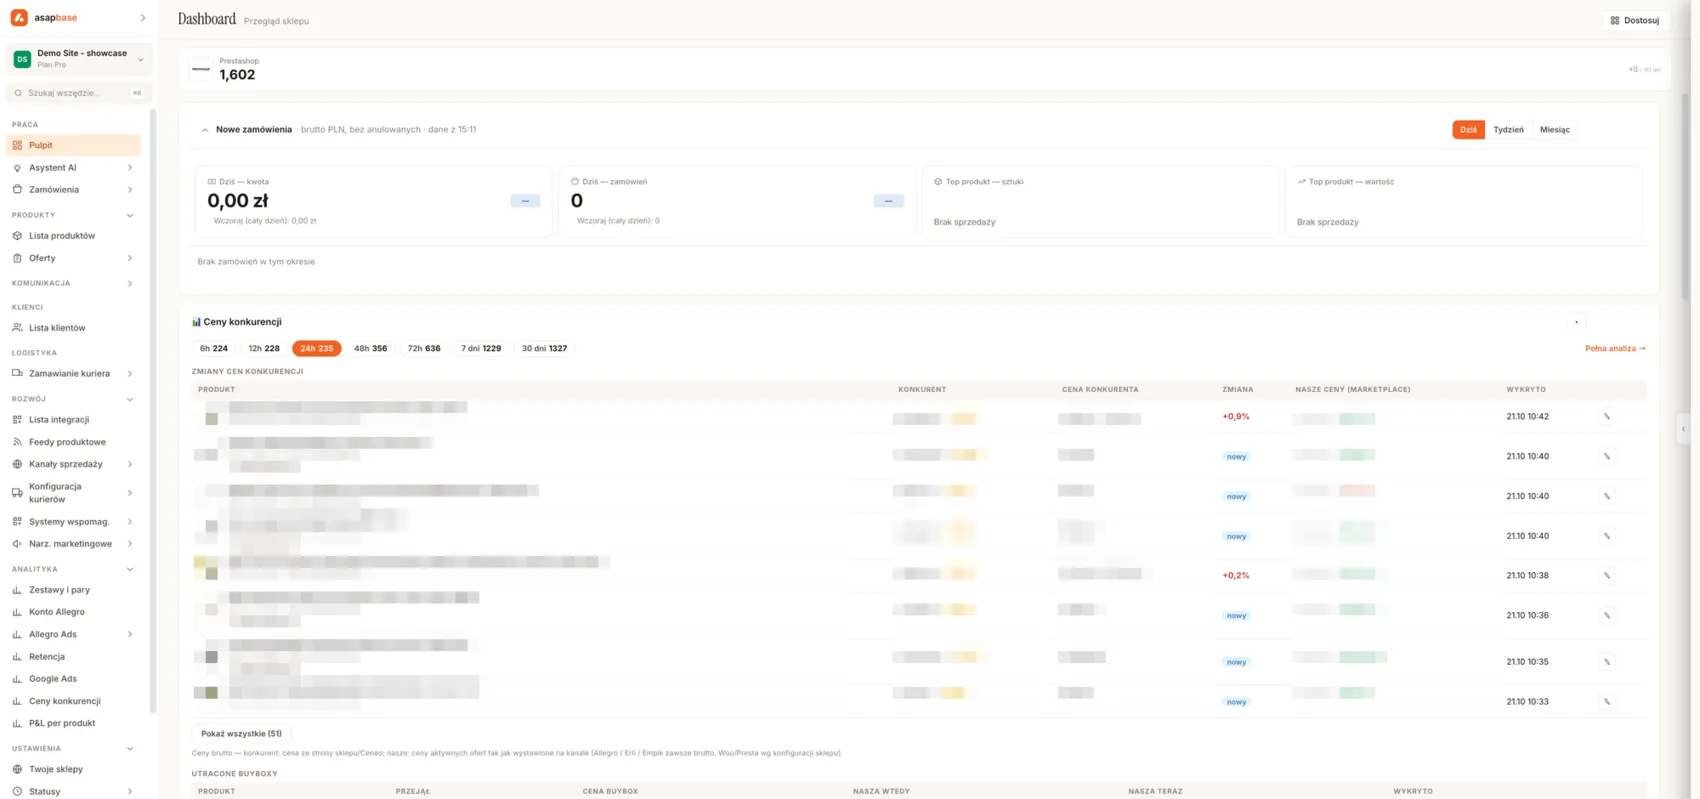Click the Konto Allegro chart icon
Image resolution: width=1700 pixels, height=799 pixels.
click(17, 612)
